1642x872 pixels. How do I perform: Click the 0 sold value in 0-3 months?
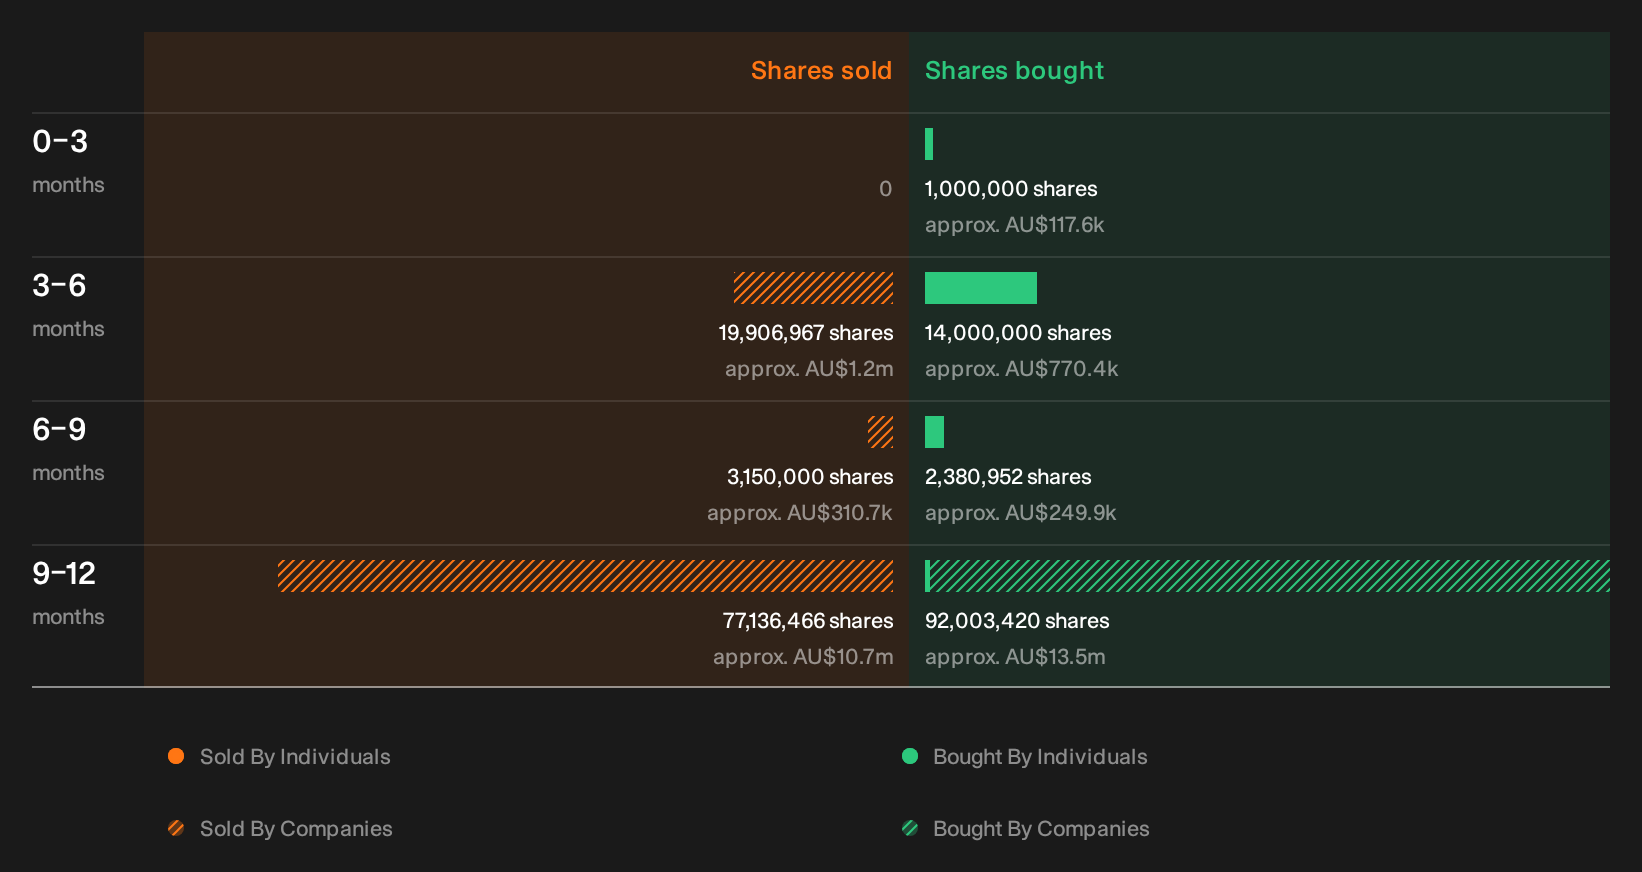point(885,189)
